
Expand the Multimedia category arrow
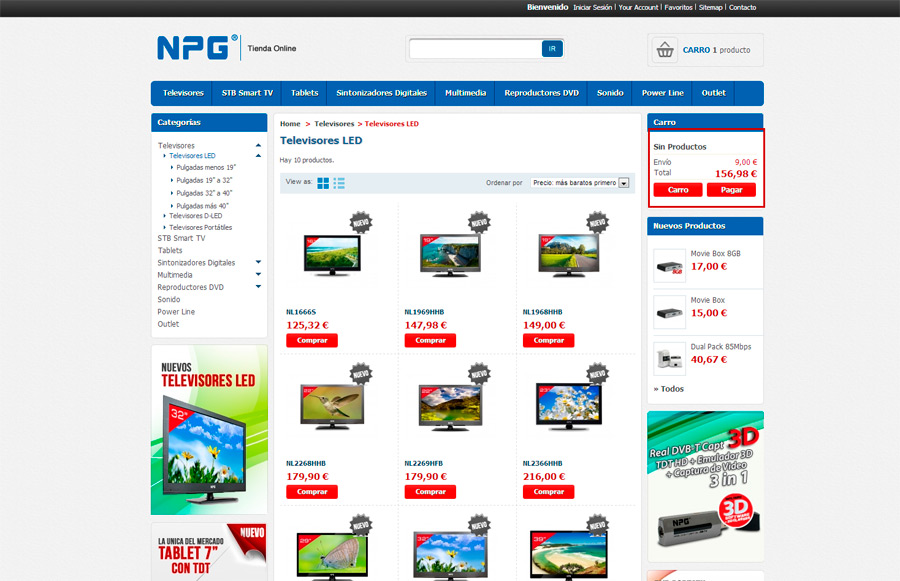[x=258, y=274]
